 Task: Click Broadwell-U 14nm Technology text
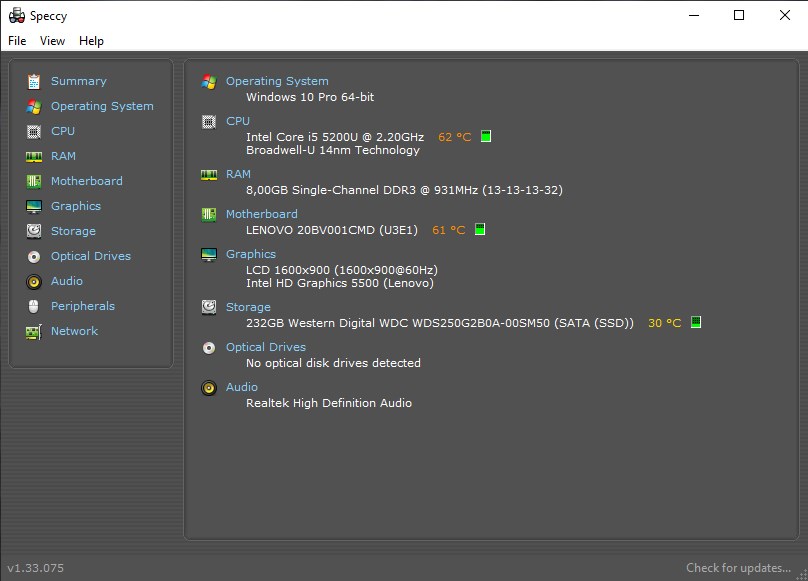tap(333, 150)
